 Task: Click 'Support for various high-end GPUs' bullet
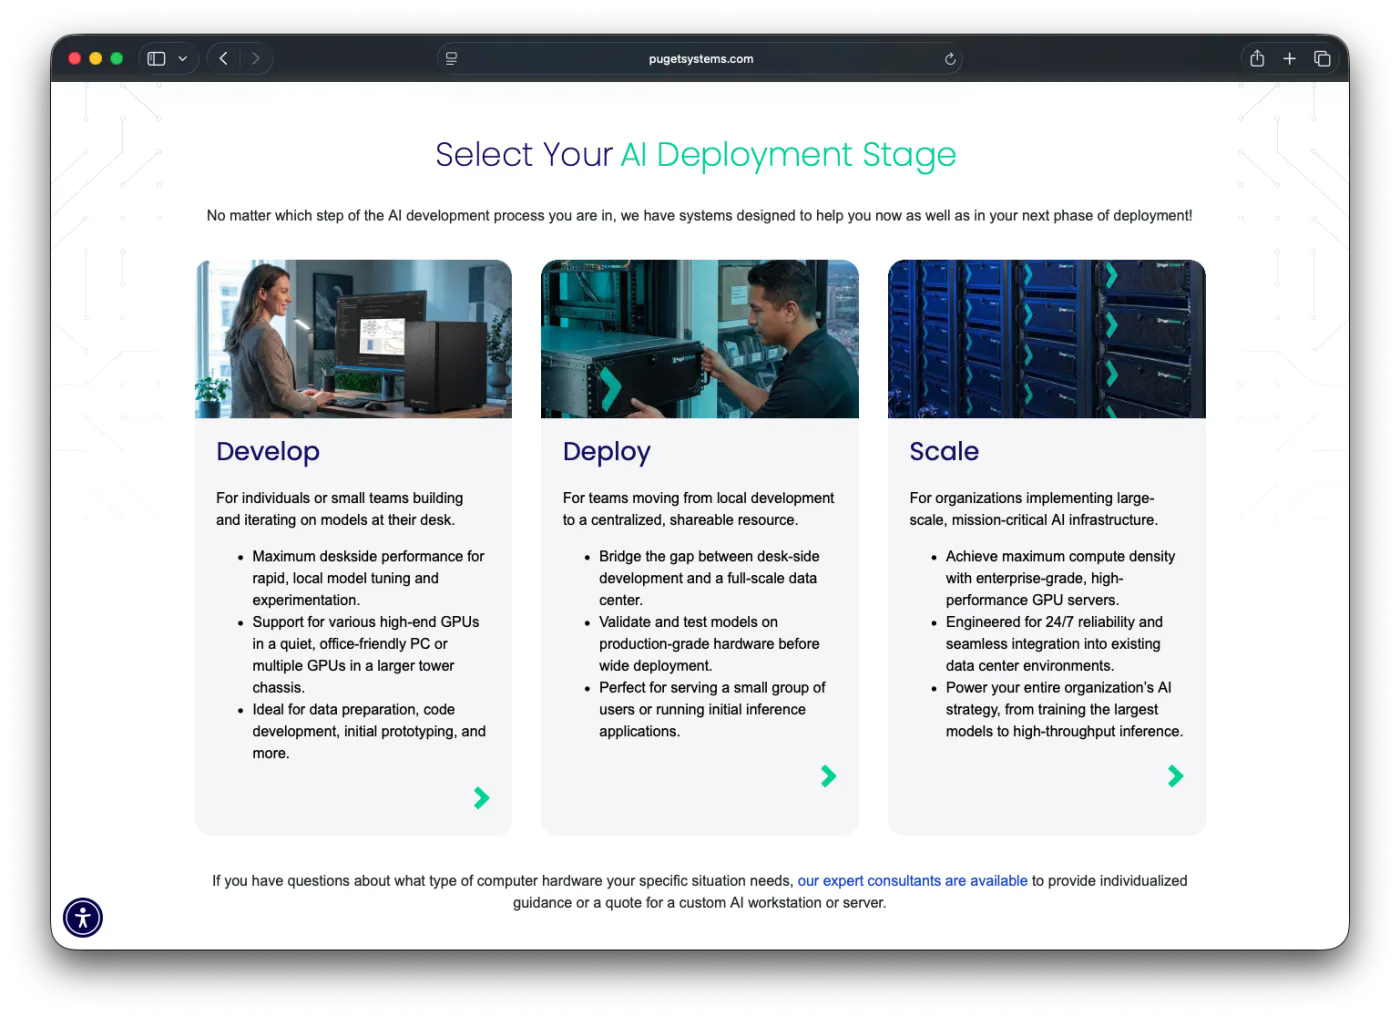(366, 655)
